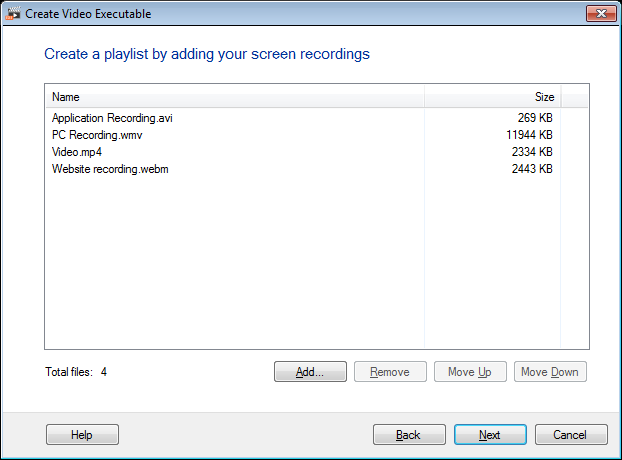The width and height of the screenshot is (622, 460).
Task: Sort the playlist by the Size column header
Action: coord(492,97)
